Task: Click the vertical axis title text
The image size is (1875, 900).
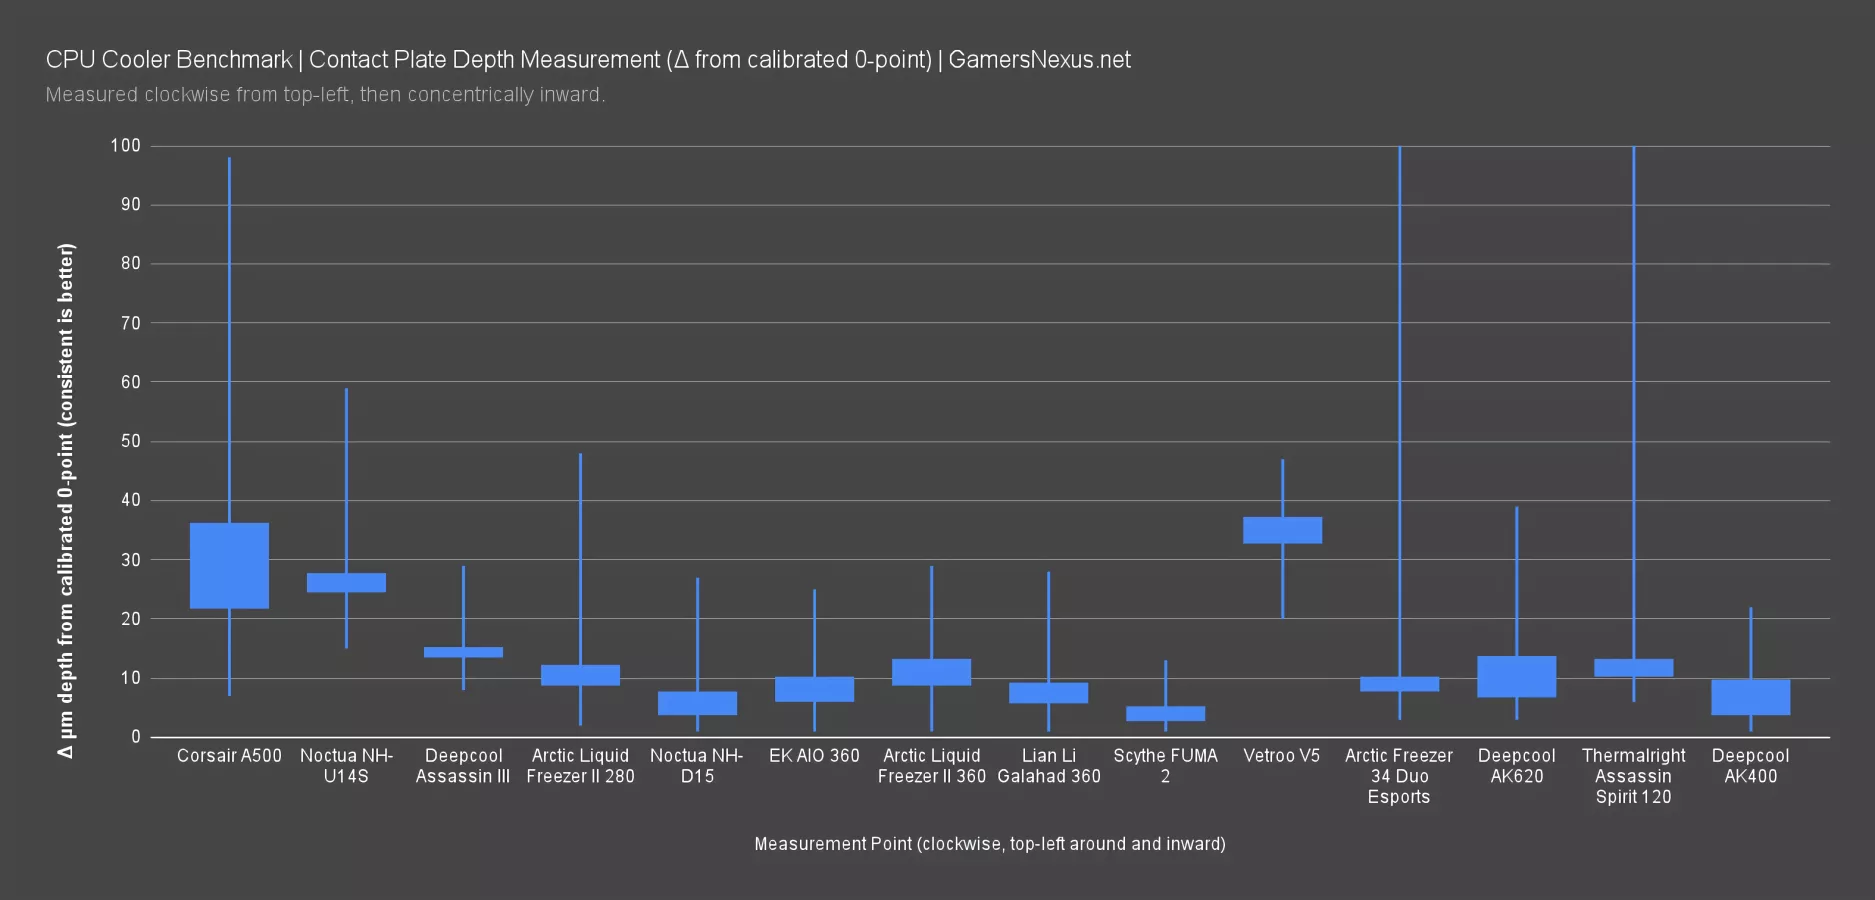Action: click(x=66, y=500)
